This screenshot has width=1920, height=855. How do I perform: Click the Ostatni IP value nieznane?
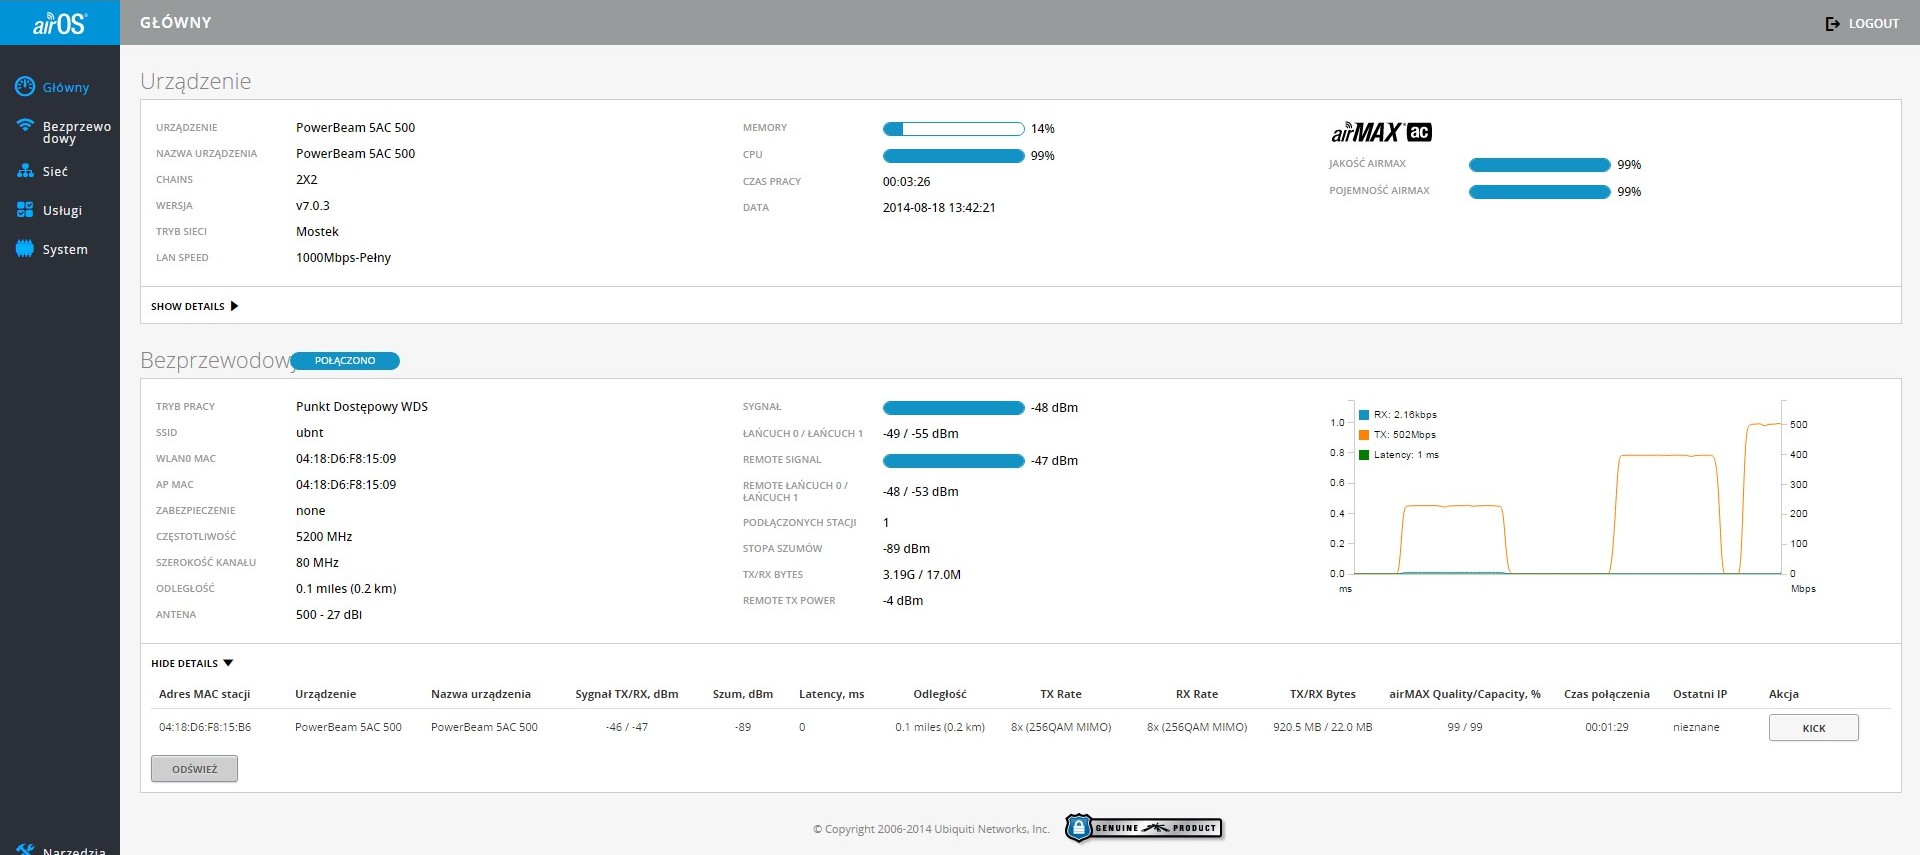1696,727
